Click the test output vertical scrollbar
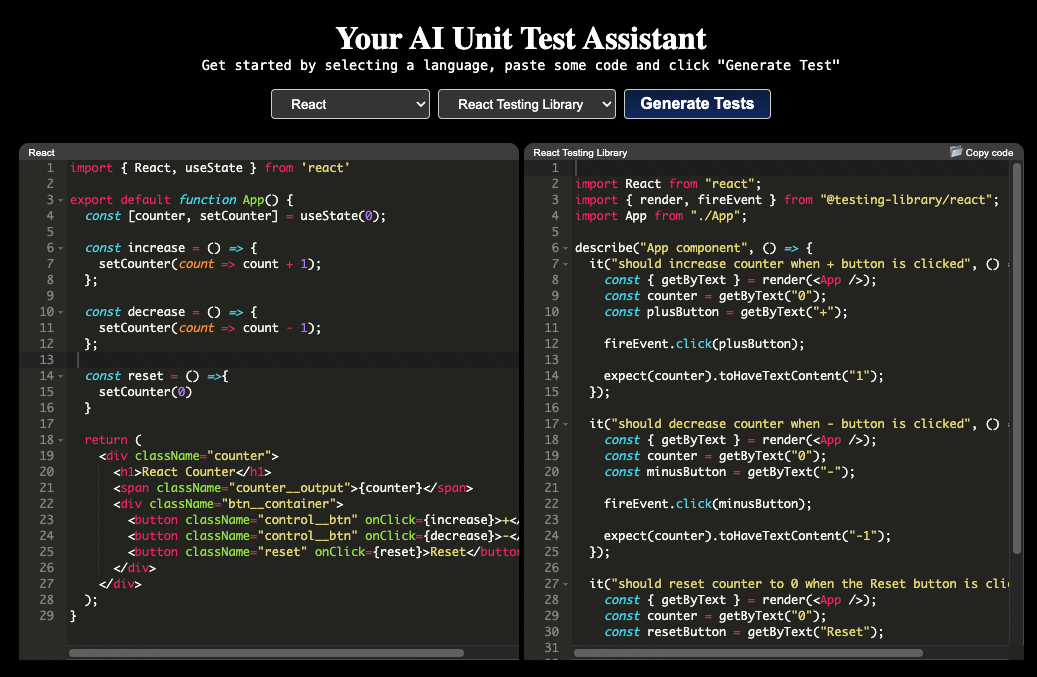The width and height of the screenshot is (1037, 677). pos(1017,360)
